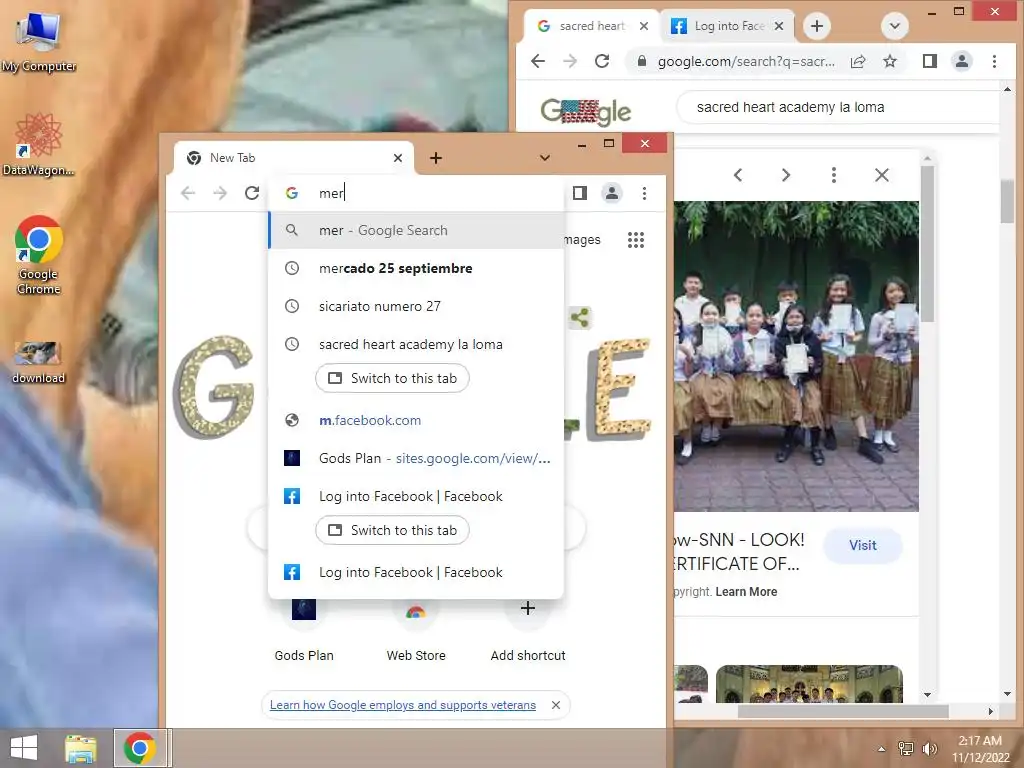Open File Explorer from the taskbar
Viewport: 1024px width, 768px height.
point(81,748)
